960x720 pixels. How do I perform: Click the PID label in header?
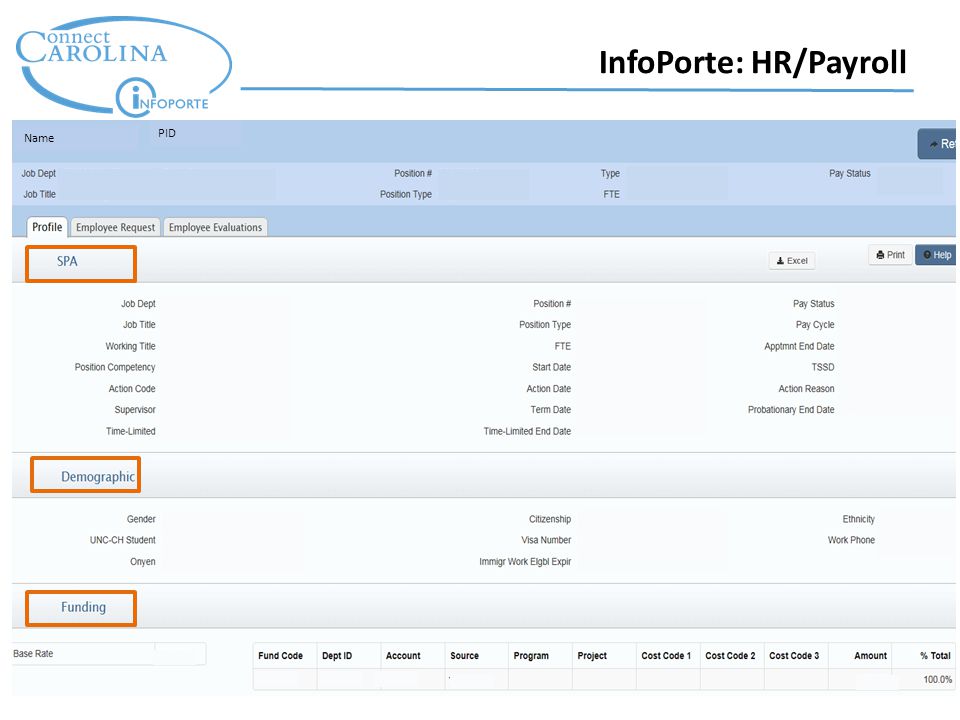[x=167, y=133]
